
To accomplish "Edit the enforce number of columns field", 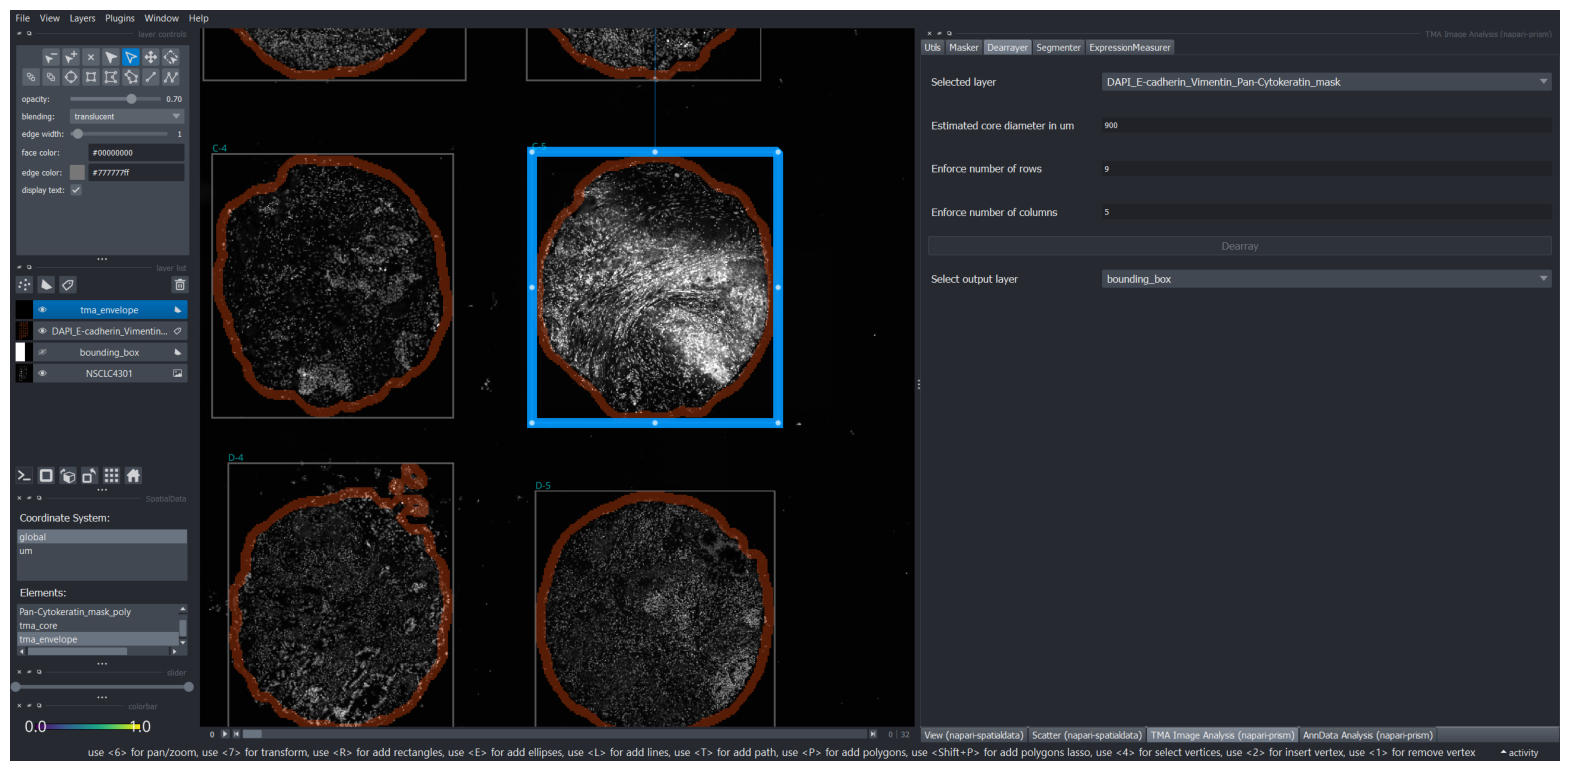I will [1326, 212].
